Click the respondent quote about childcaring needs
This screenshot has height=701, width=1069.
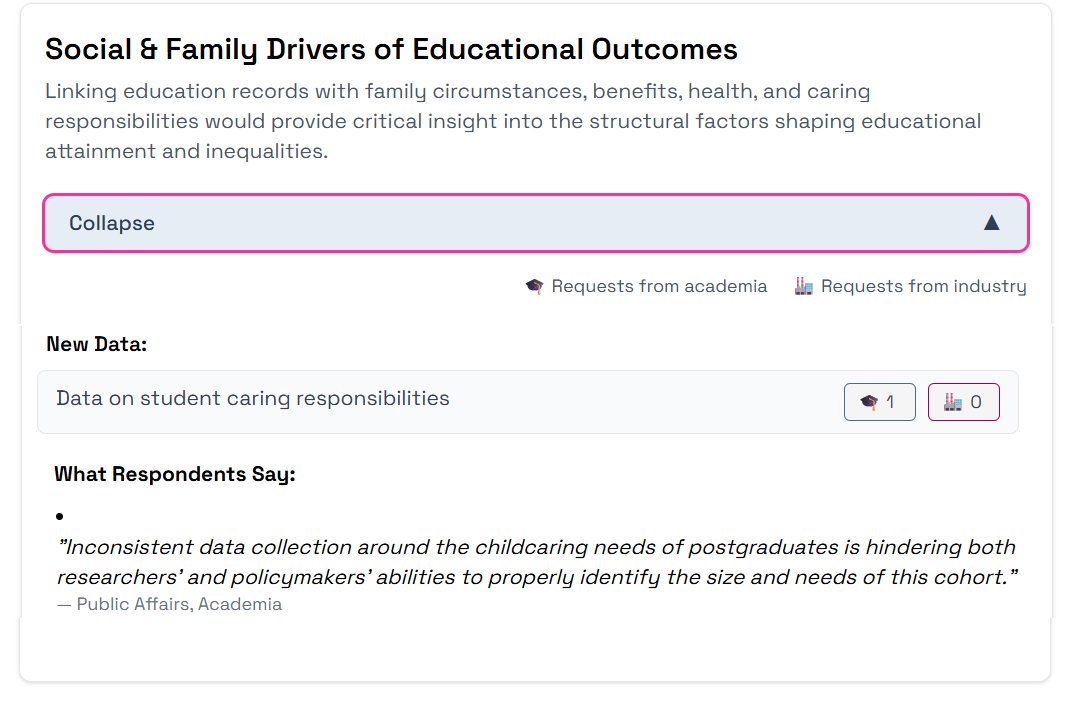[537, 562]
